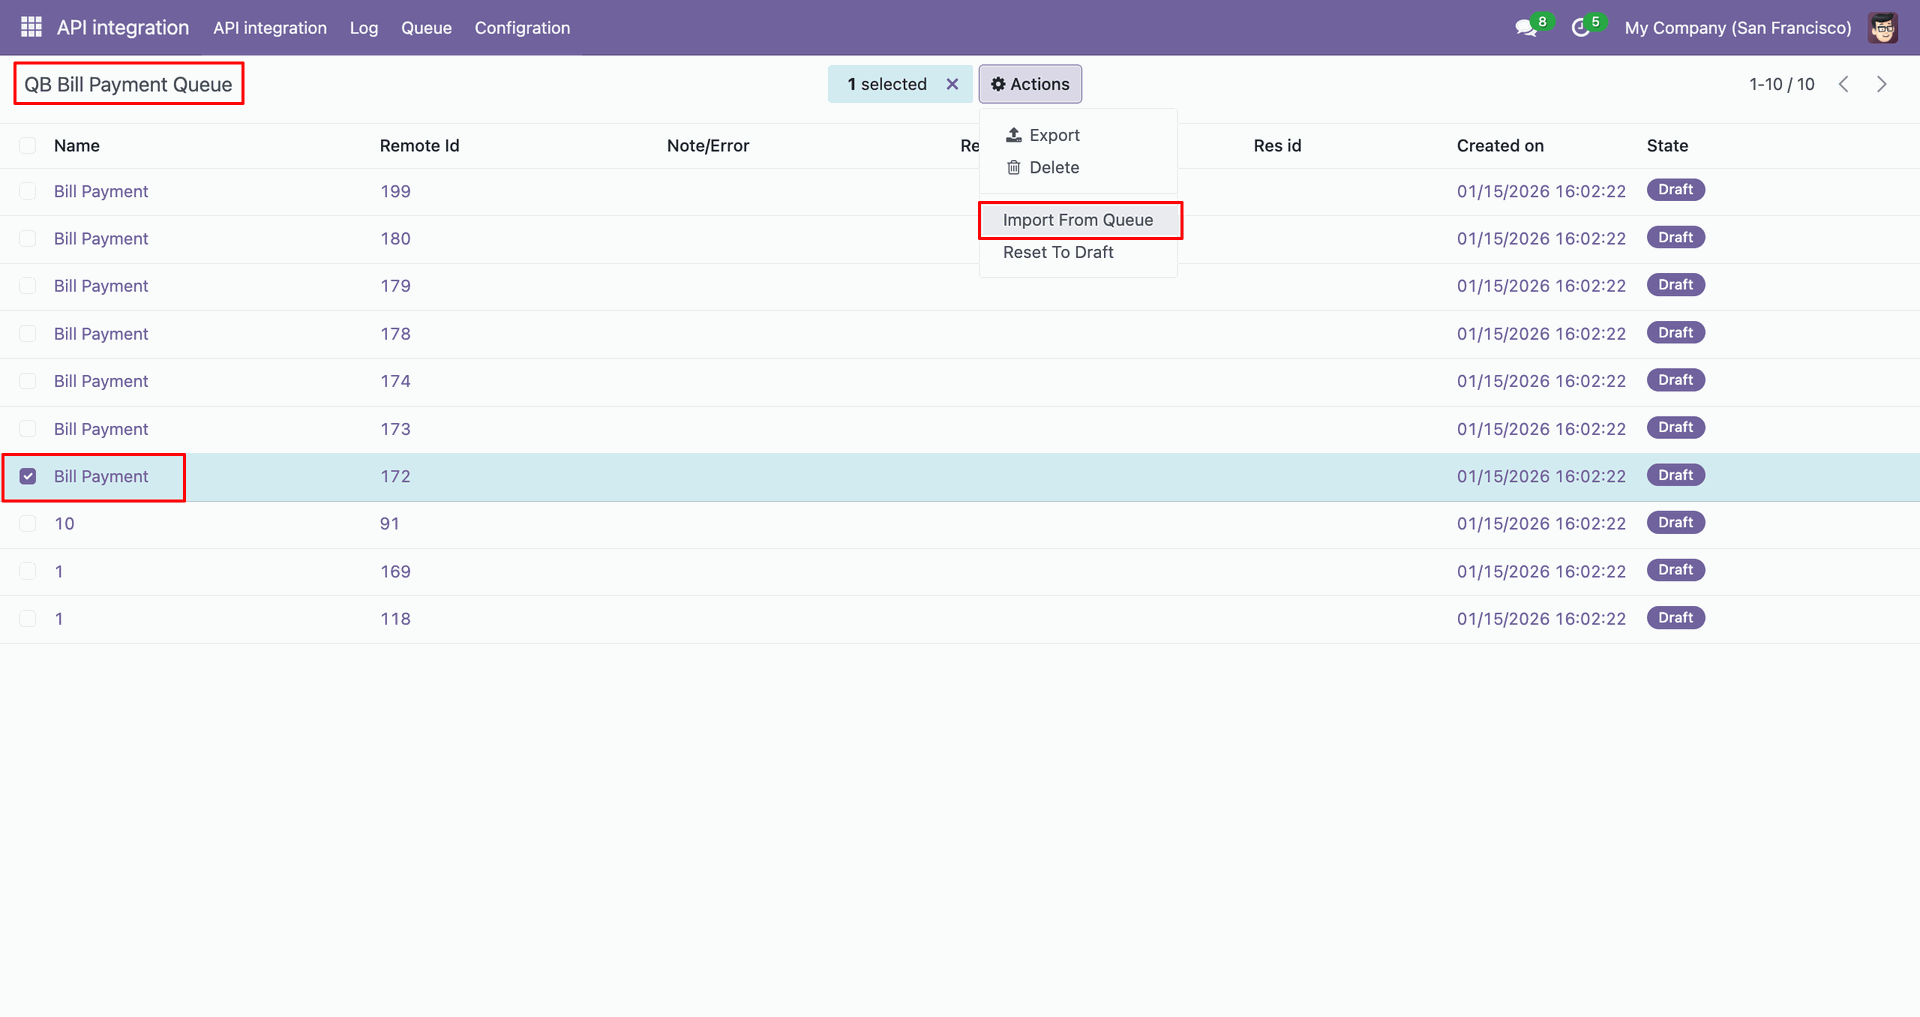Uncheck the Bill Payment 172 row checkbox
1920x1017 pixels.
coord(28,477)
